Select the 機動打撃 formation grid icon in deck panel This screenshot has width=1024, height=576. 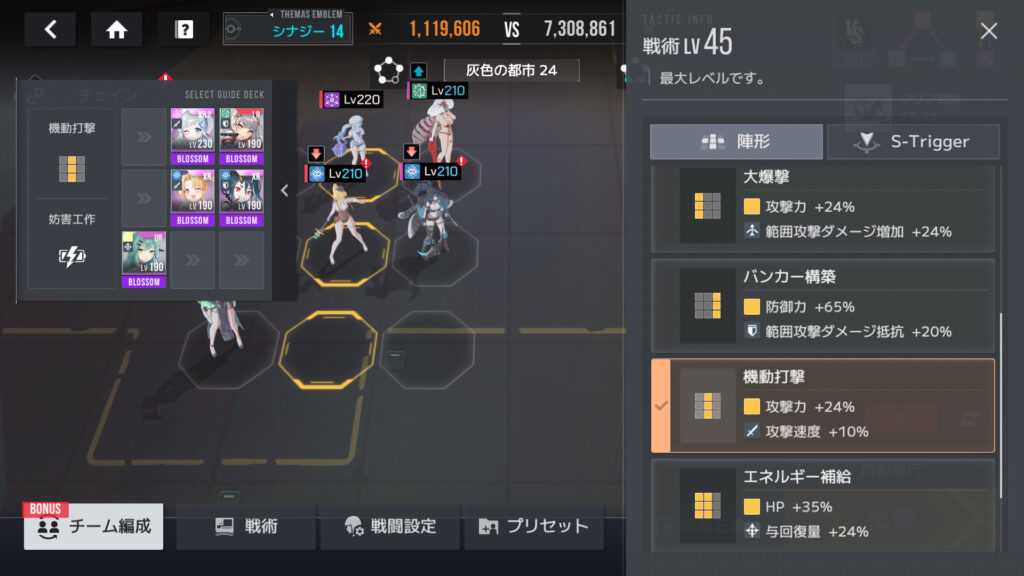[x=72, y=169]
